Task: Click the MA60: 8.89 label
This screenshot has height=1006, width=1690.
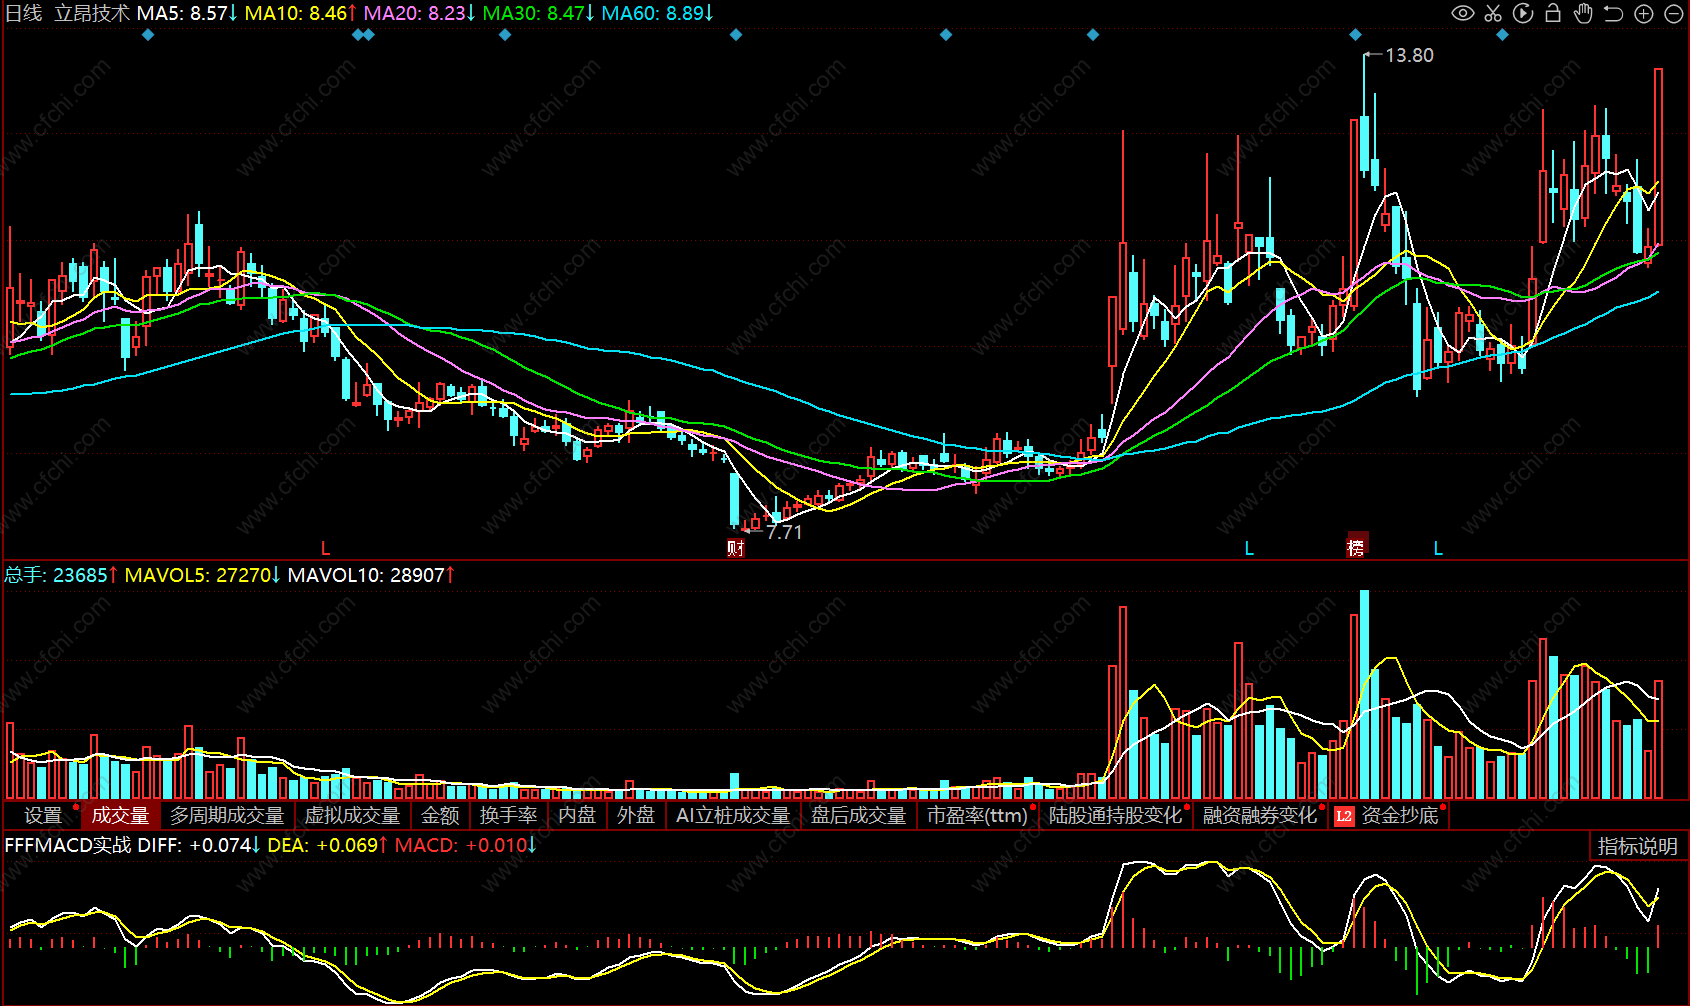Action: [657, 13]
